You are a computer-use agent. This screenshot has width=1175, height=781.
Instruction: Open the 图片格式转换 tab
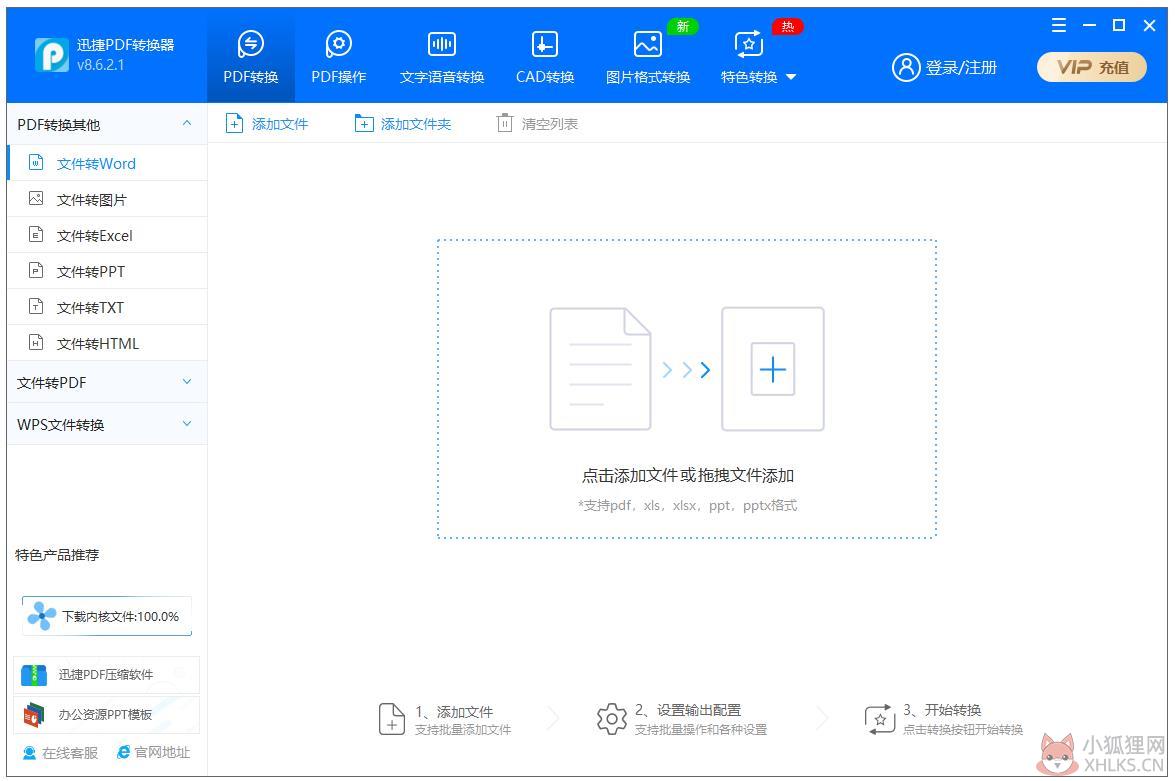(647, 57)
